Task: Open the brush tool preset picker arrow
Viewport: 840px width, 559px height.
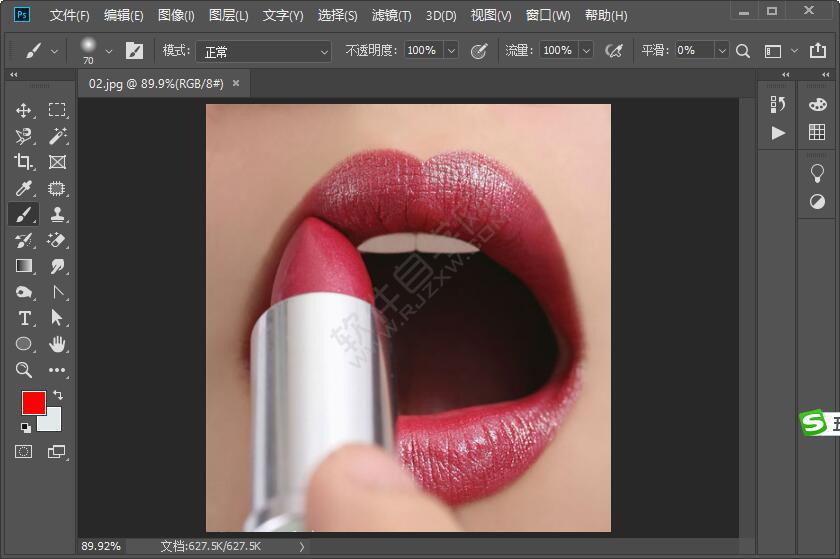Action: click(54, 52)
